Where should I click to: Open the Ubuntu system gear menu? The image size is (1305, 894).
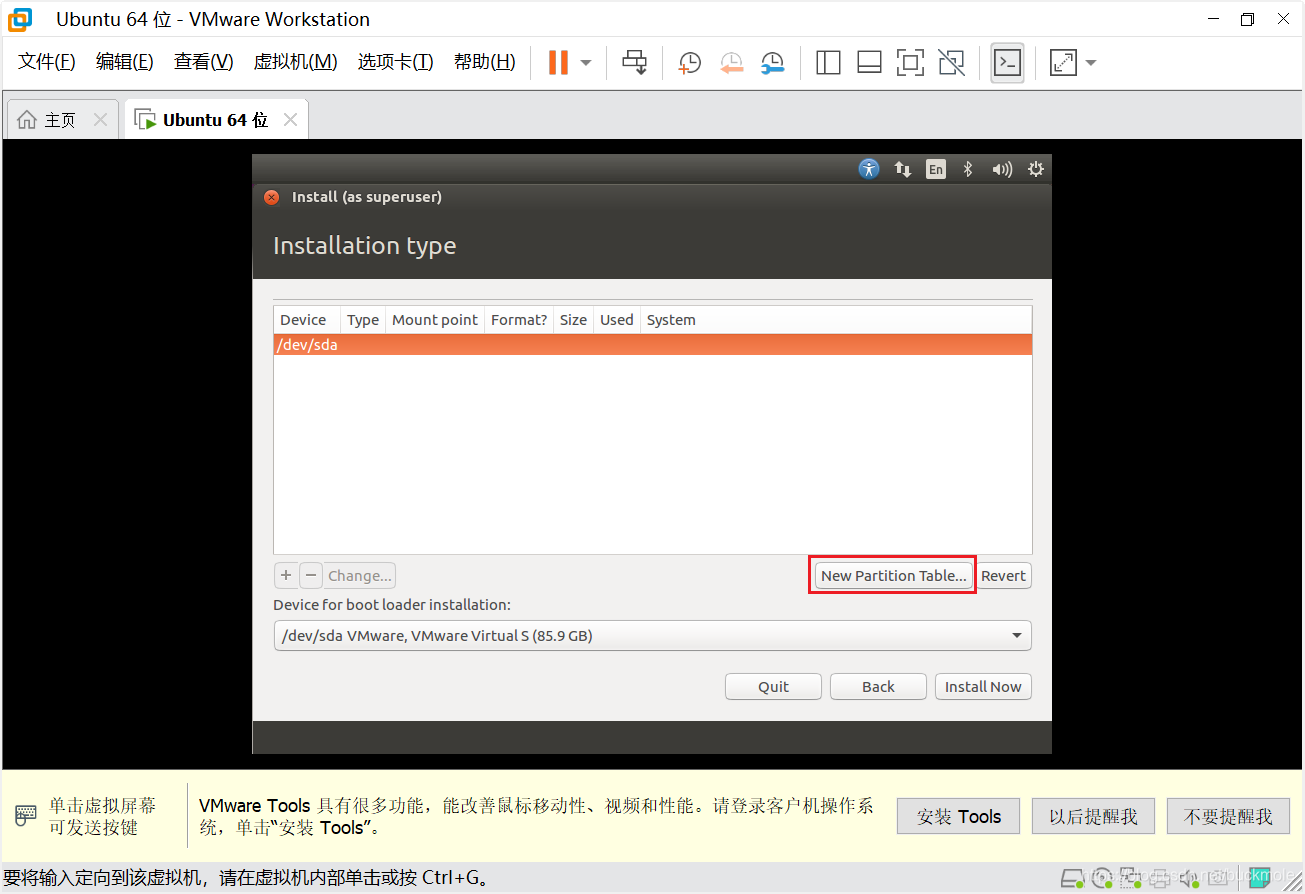[x=1036, y=169]
